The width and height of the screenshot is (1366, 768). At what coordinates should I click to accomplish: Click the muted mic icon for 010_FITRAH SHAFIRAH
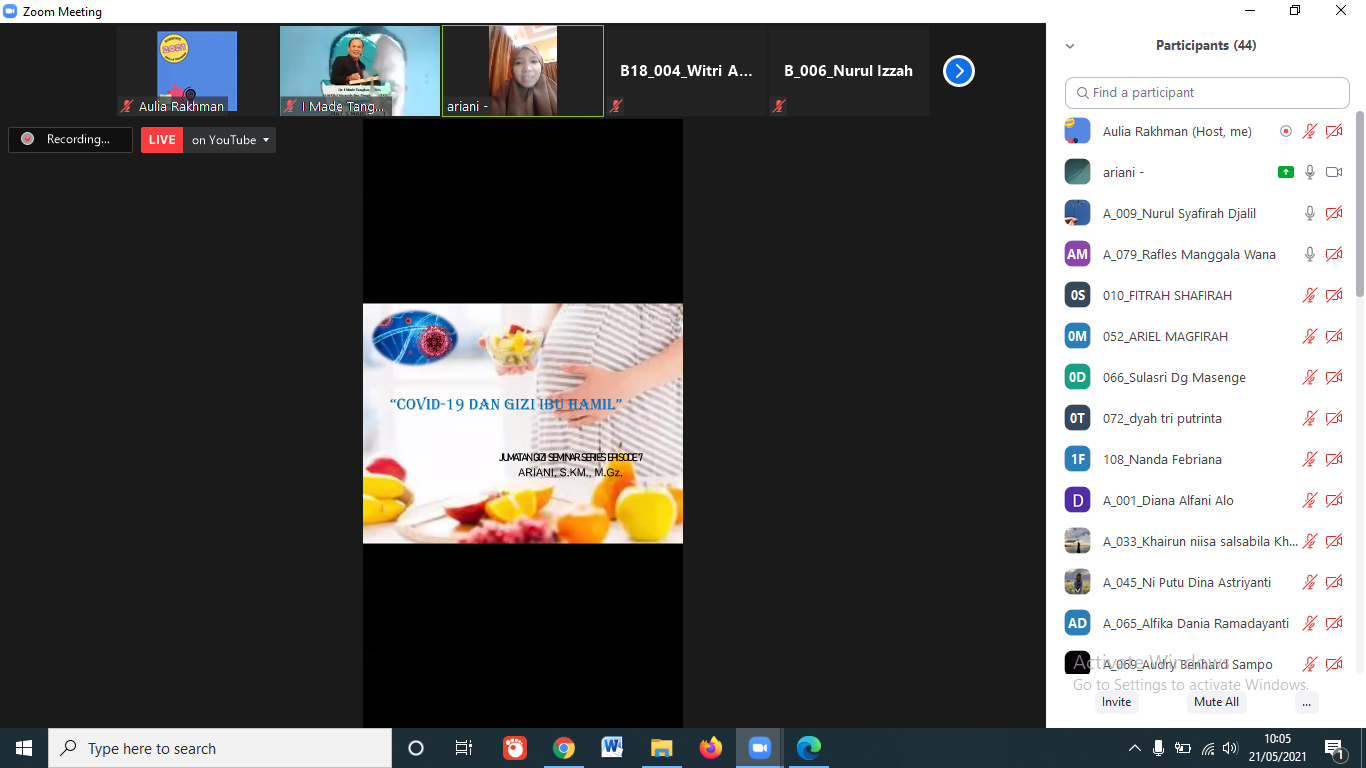[1309, 295]
